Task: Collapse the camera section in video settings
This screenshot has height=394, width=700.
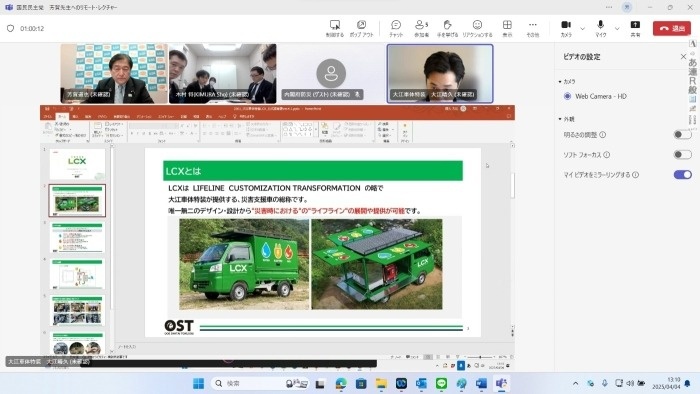Action: [560, 82]
